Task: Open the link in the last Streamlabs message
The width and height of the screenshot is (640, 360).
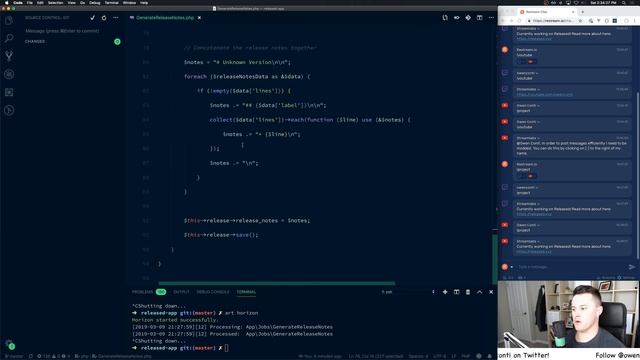Action: 534,252
